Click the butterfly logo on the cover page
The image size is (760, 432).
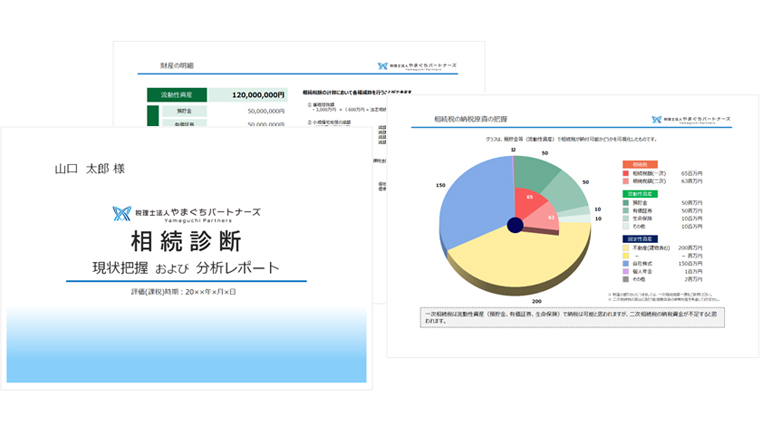pos(122,213)
